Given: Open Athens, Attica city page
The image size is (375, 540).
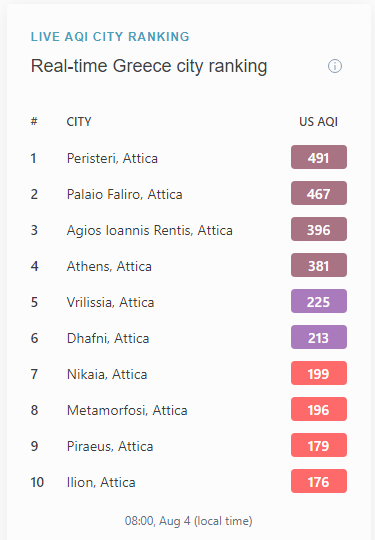Looking at the screenshot, I should 109,266.
